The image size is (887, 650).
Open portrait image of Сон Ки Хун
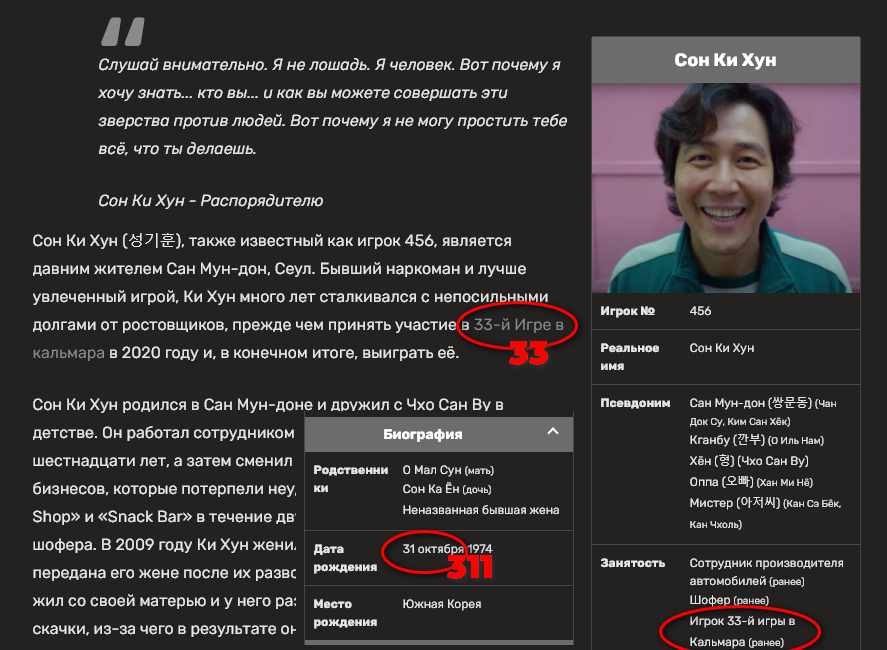[x=726, y=188]
